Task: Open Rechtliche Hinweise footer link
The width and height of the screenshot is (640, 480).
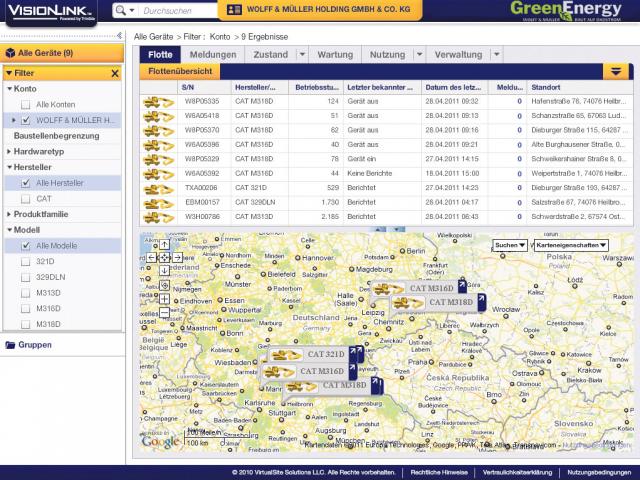Action: click(x=439, y=472)
